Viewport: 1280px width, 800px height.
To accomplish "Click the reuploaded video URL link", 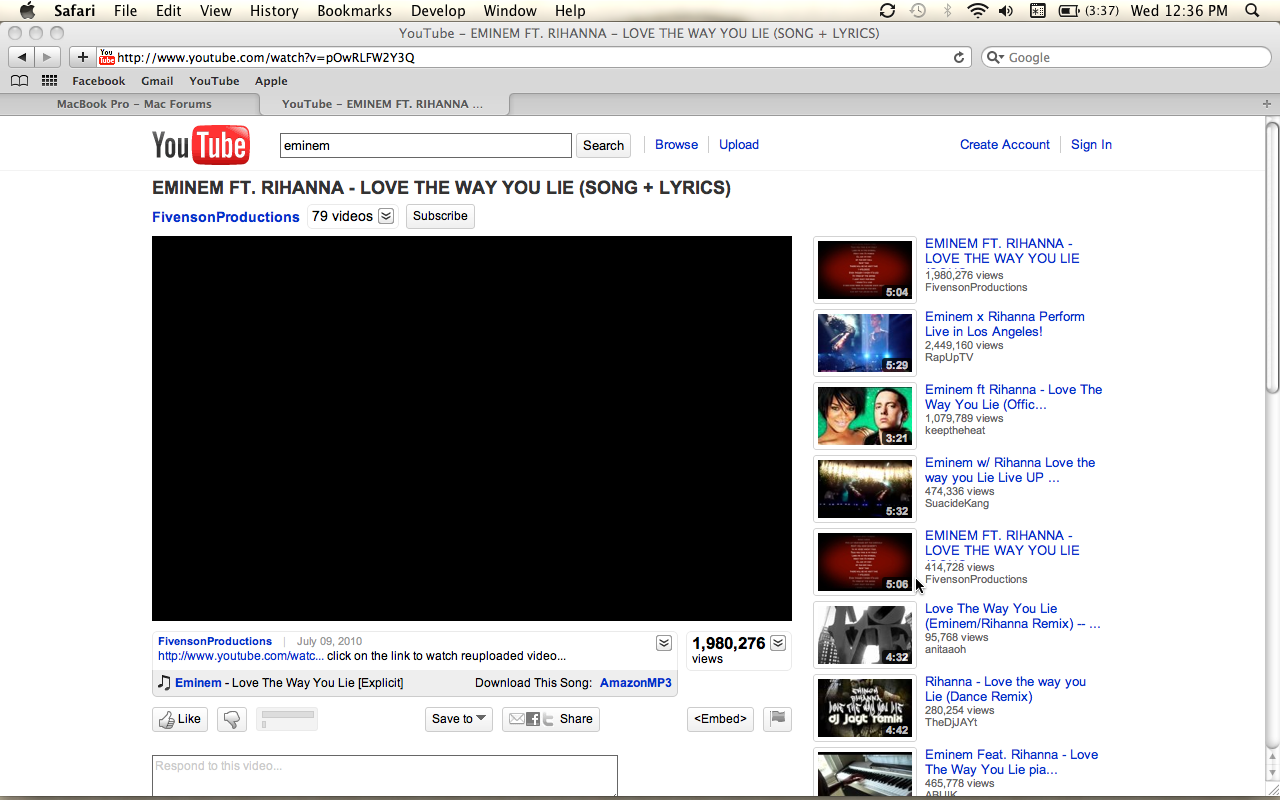I will pyautogui.click(x=241, y=656).
